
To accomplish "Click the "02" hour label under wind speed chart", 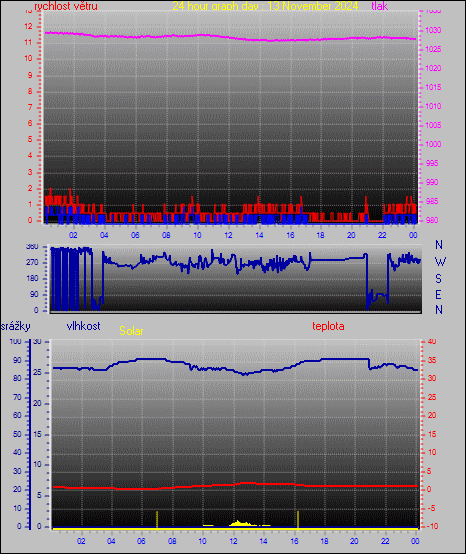I will tap(73, 235).
